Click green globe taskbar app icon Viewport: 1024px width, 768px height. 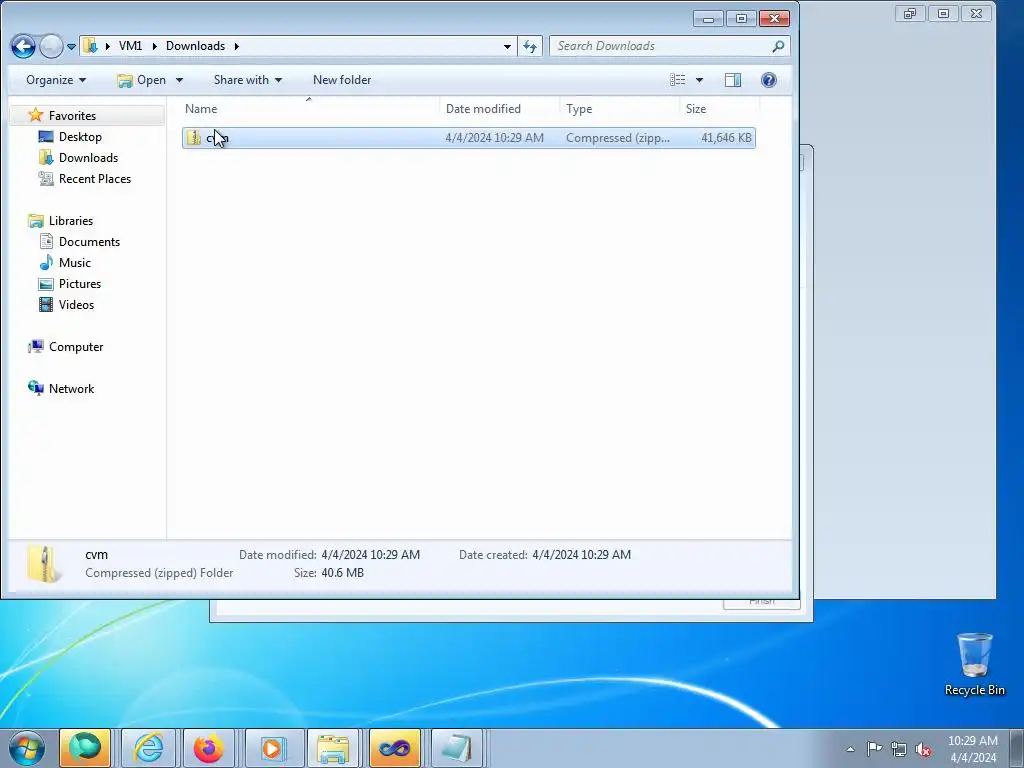85,748
